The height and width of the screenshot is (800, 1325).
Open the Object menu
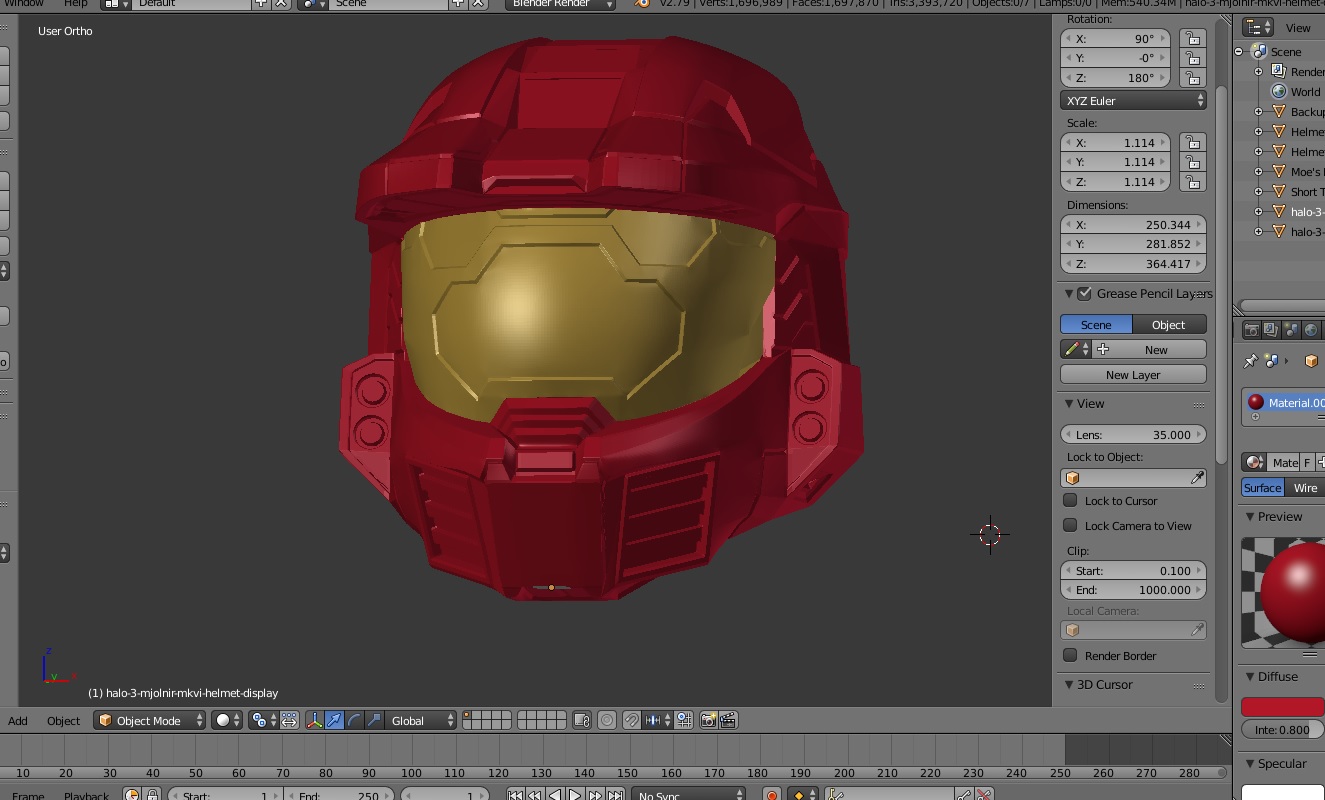coord(63,720)
